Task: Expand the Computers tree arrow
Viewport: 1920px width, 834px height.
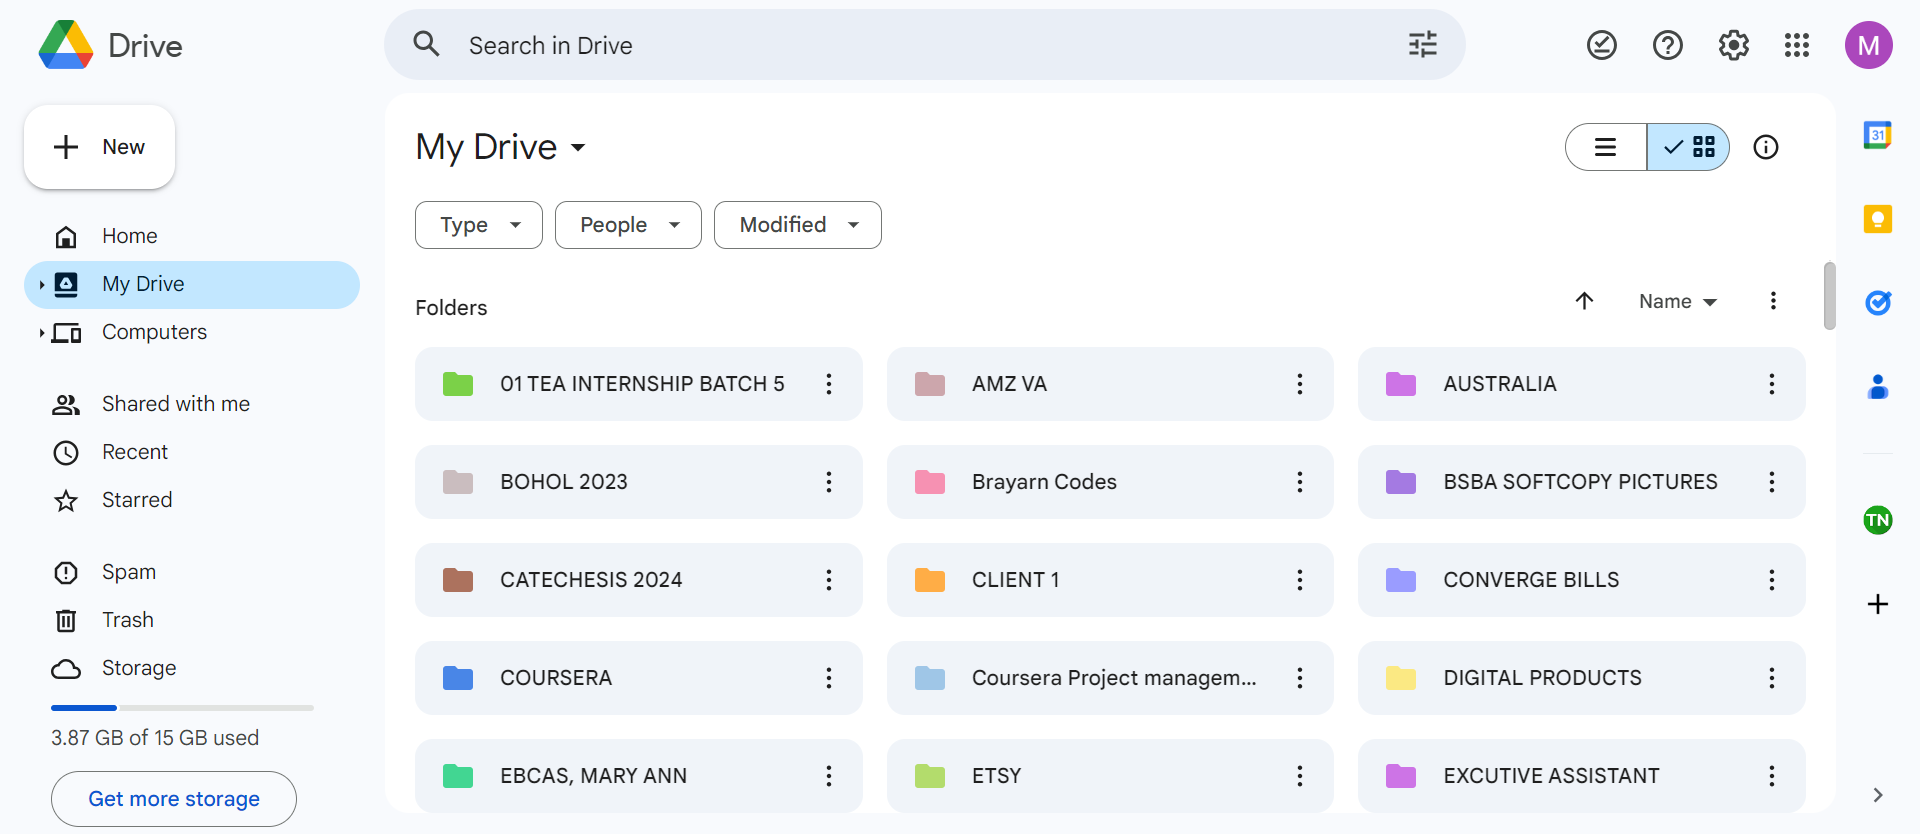Action: pyautogui.click(x=41, y=333)
